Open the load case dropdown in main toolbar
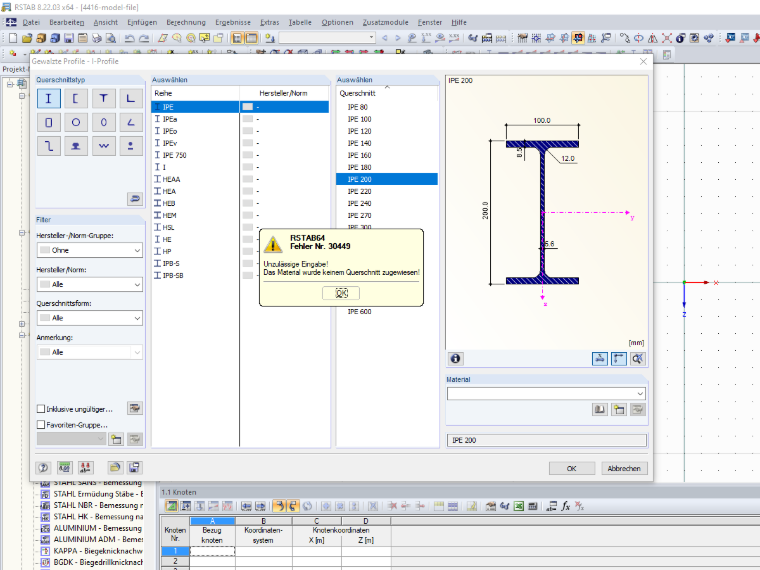The width and height of the screenshot is (760, 570). [327, 38]
